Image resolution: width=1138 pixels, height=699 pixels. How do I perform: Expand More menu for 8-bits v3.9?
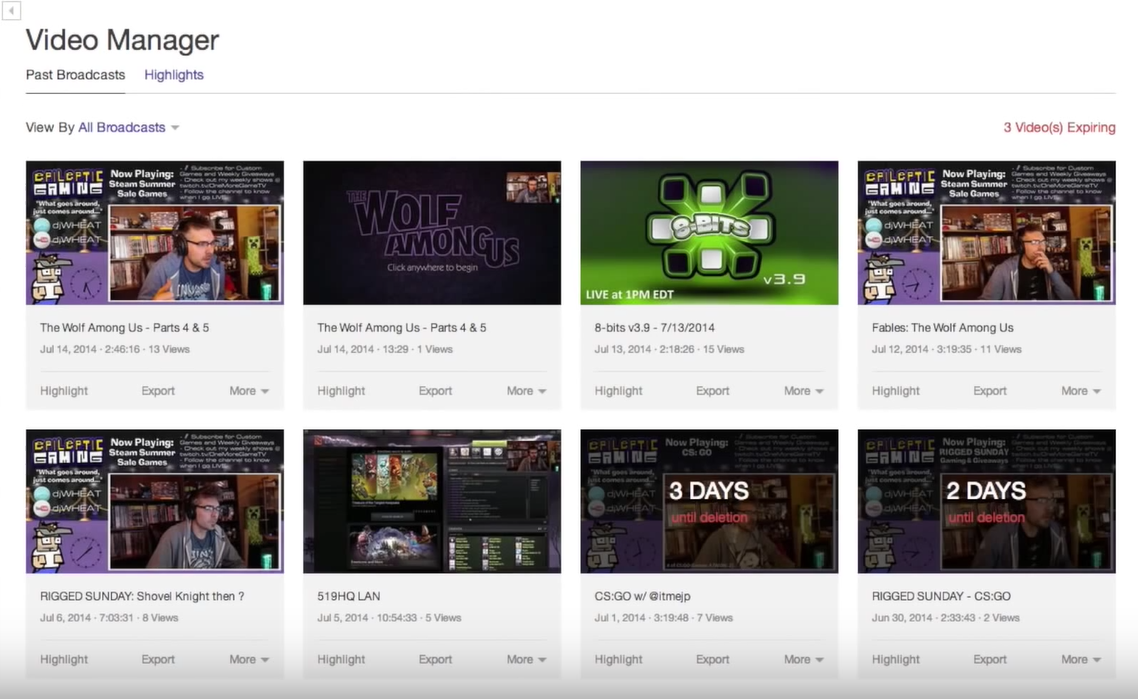click(x=803, y=391)
